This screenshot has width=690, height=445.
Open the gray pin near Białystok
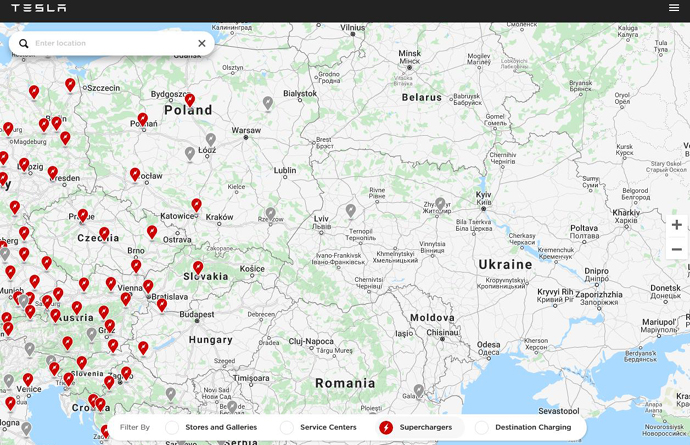268,102
